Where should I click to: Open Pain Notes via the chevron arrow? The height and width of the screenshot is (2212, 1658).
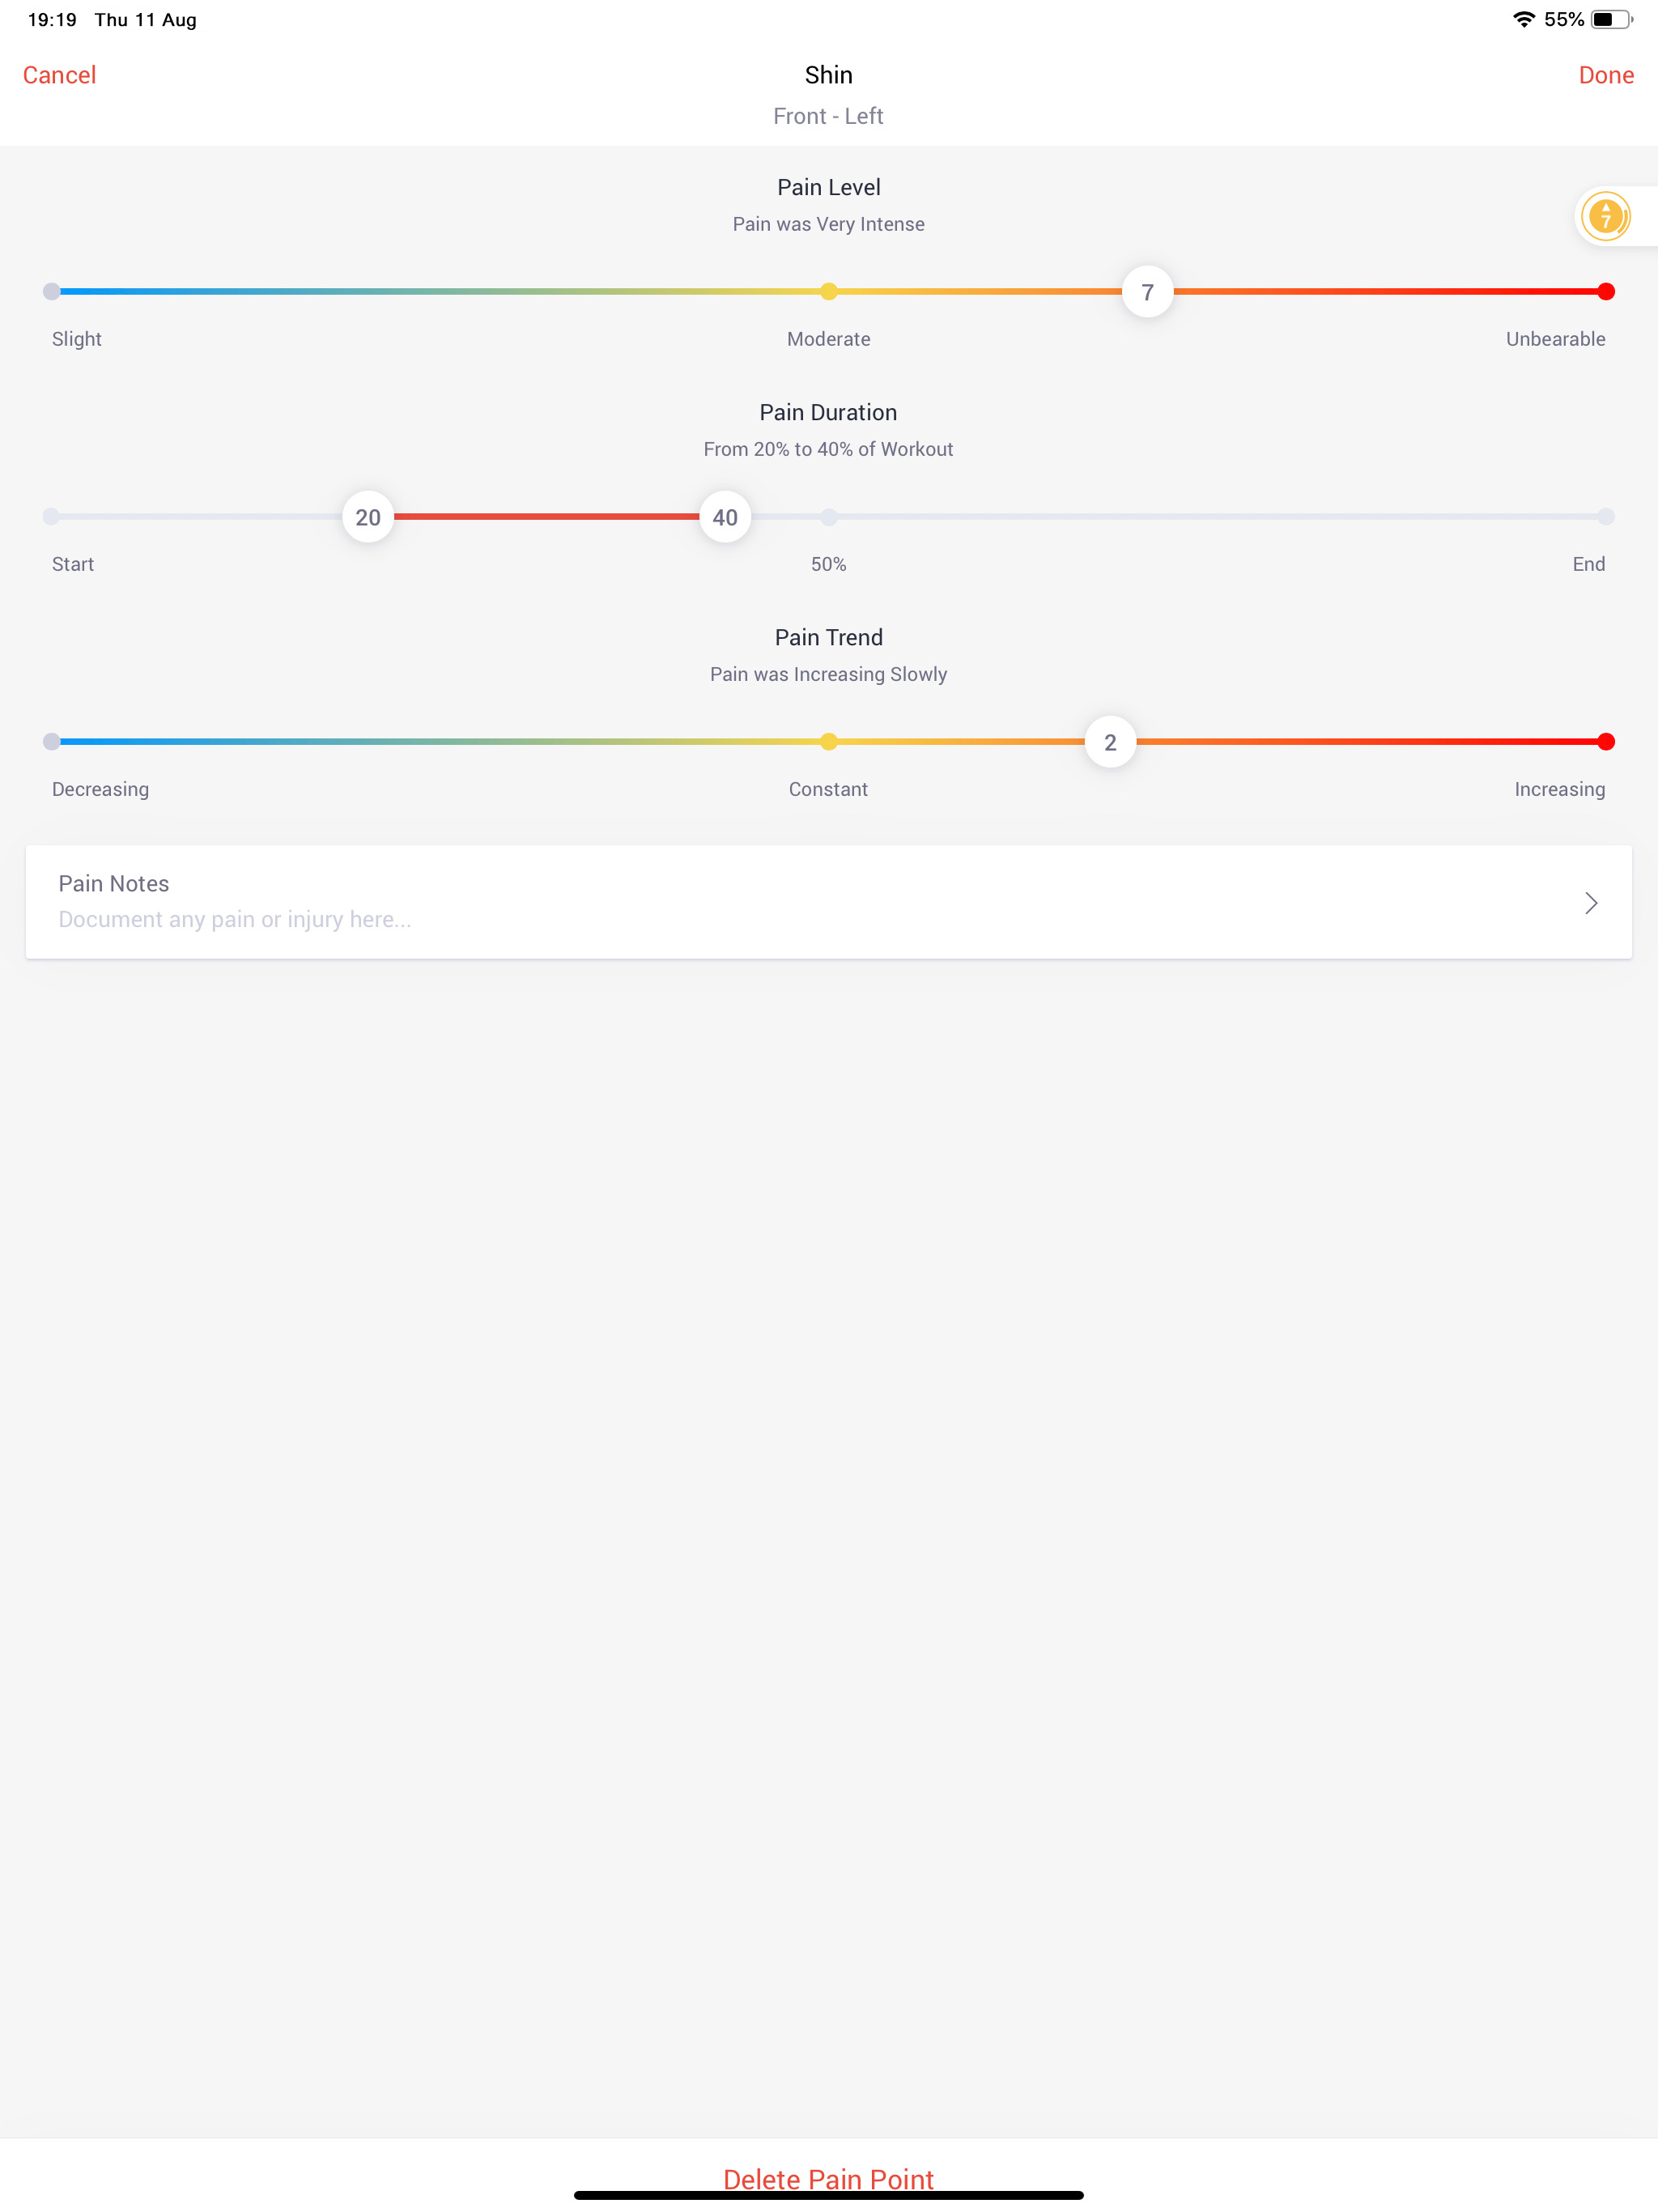(x=1591, y=902)
